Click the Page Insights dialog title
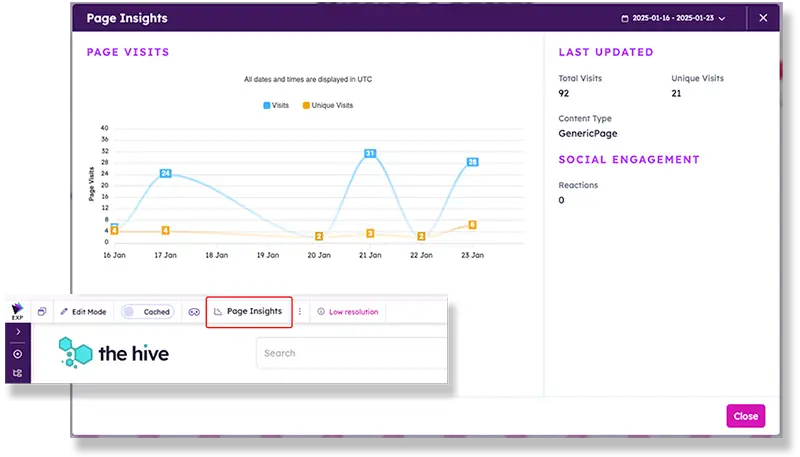Image resolution: width=800 pixels, height=457 pixels. pyautogui.click(x=127, y=18)
